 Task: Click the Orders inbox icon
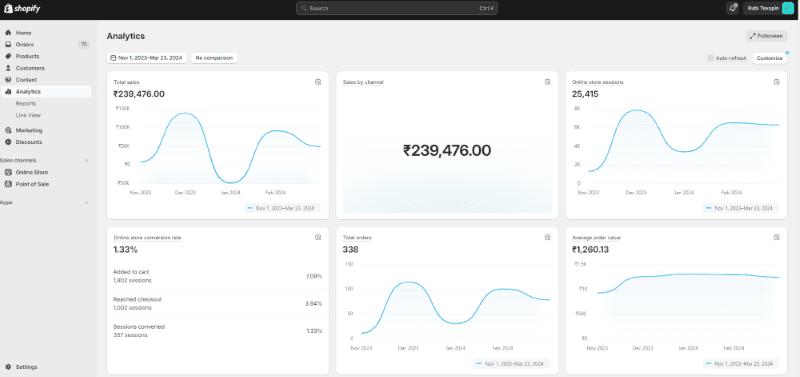[x=8, y=44]
